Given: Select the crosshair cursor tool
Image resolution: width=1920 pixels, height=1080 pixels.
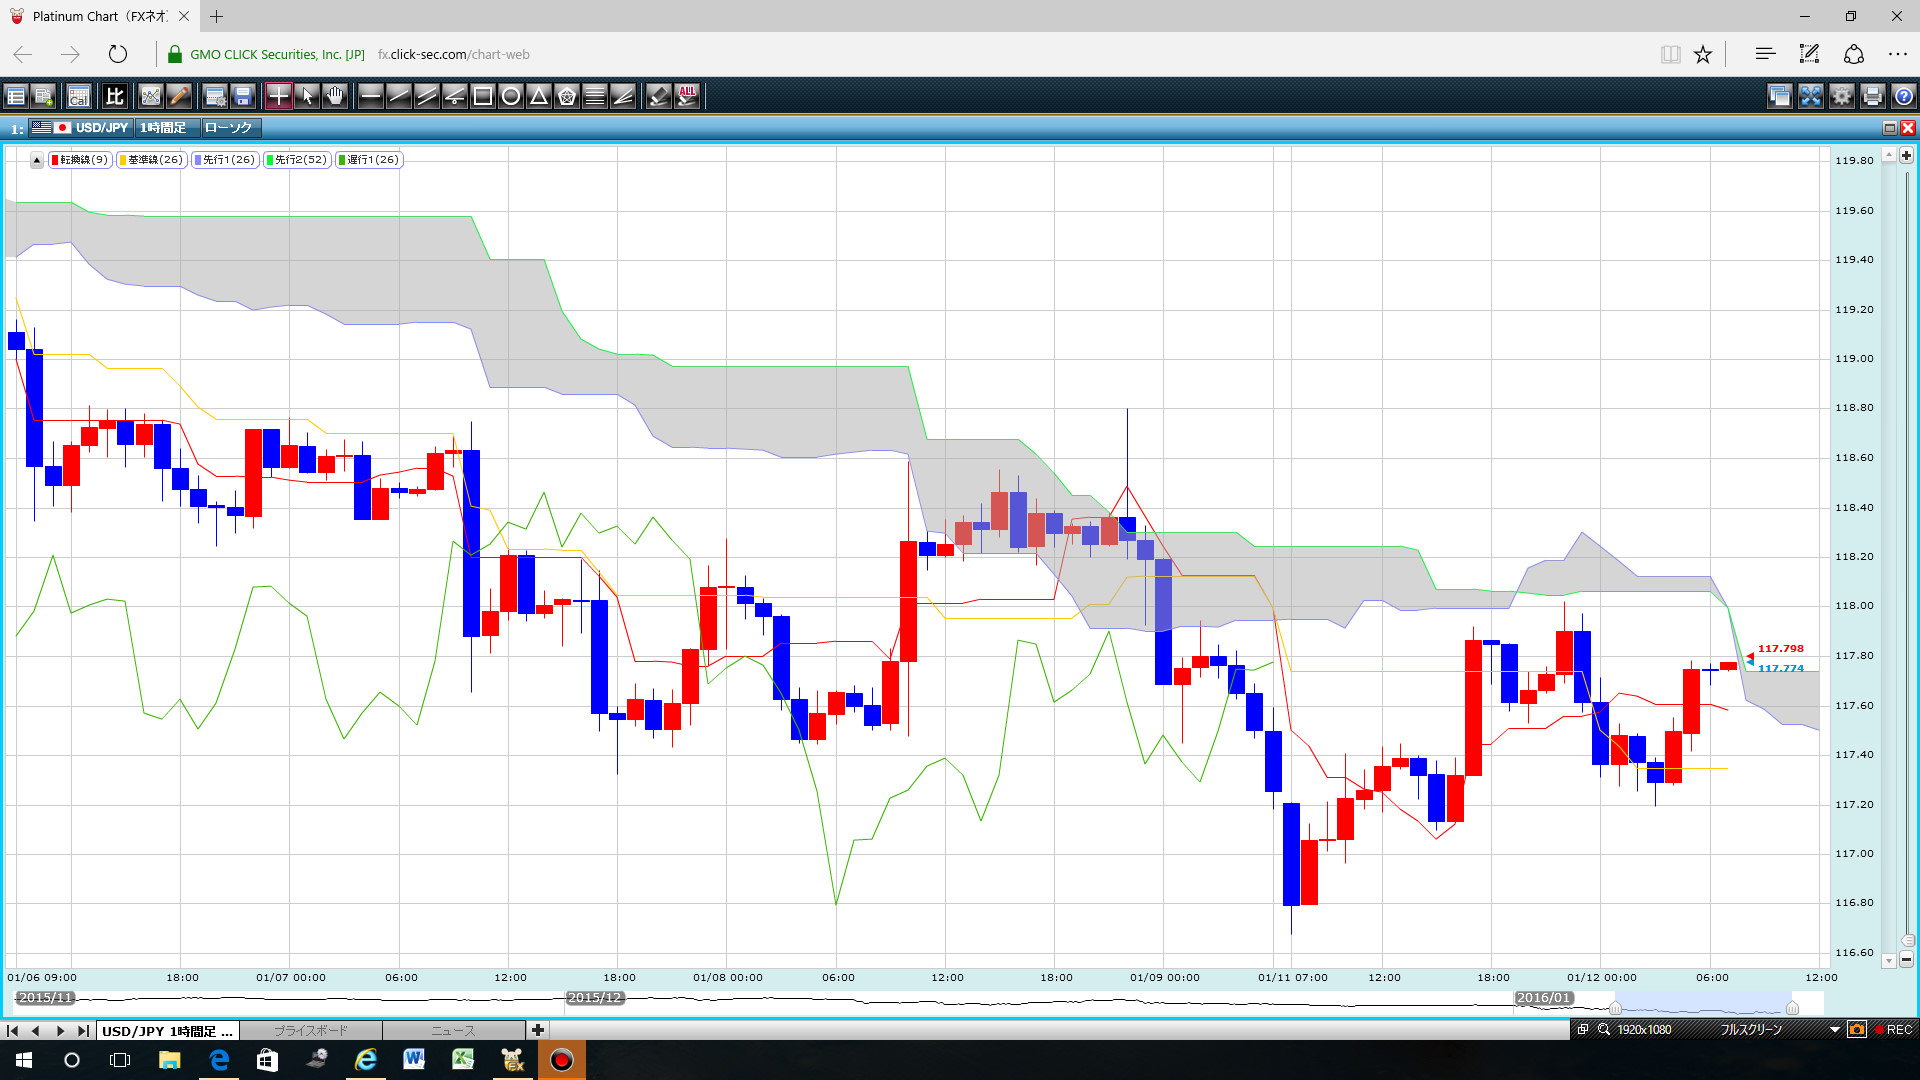Looking at the screenshot, I should 278,96.
